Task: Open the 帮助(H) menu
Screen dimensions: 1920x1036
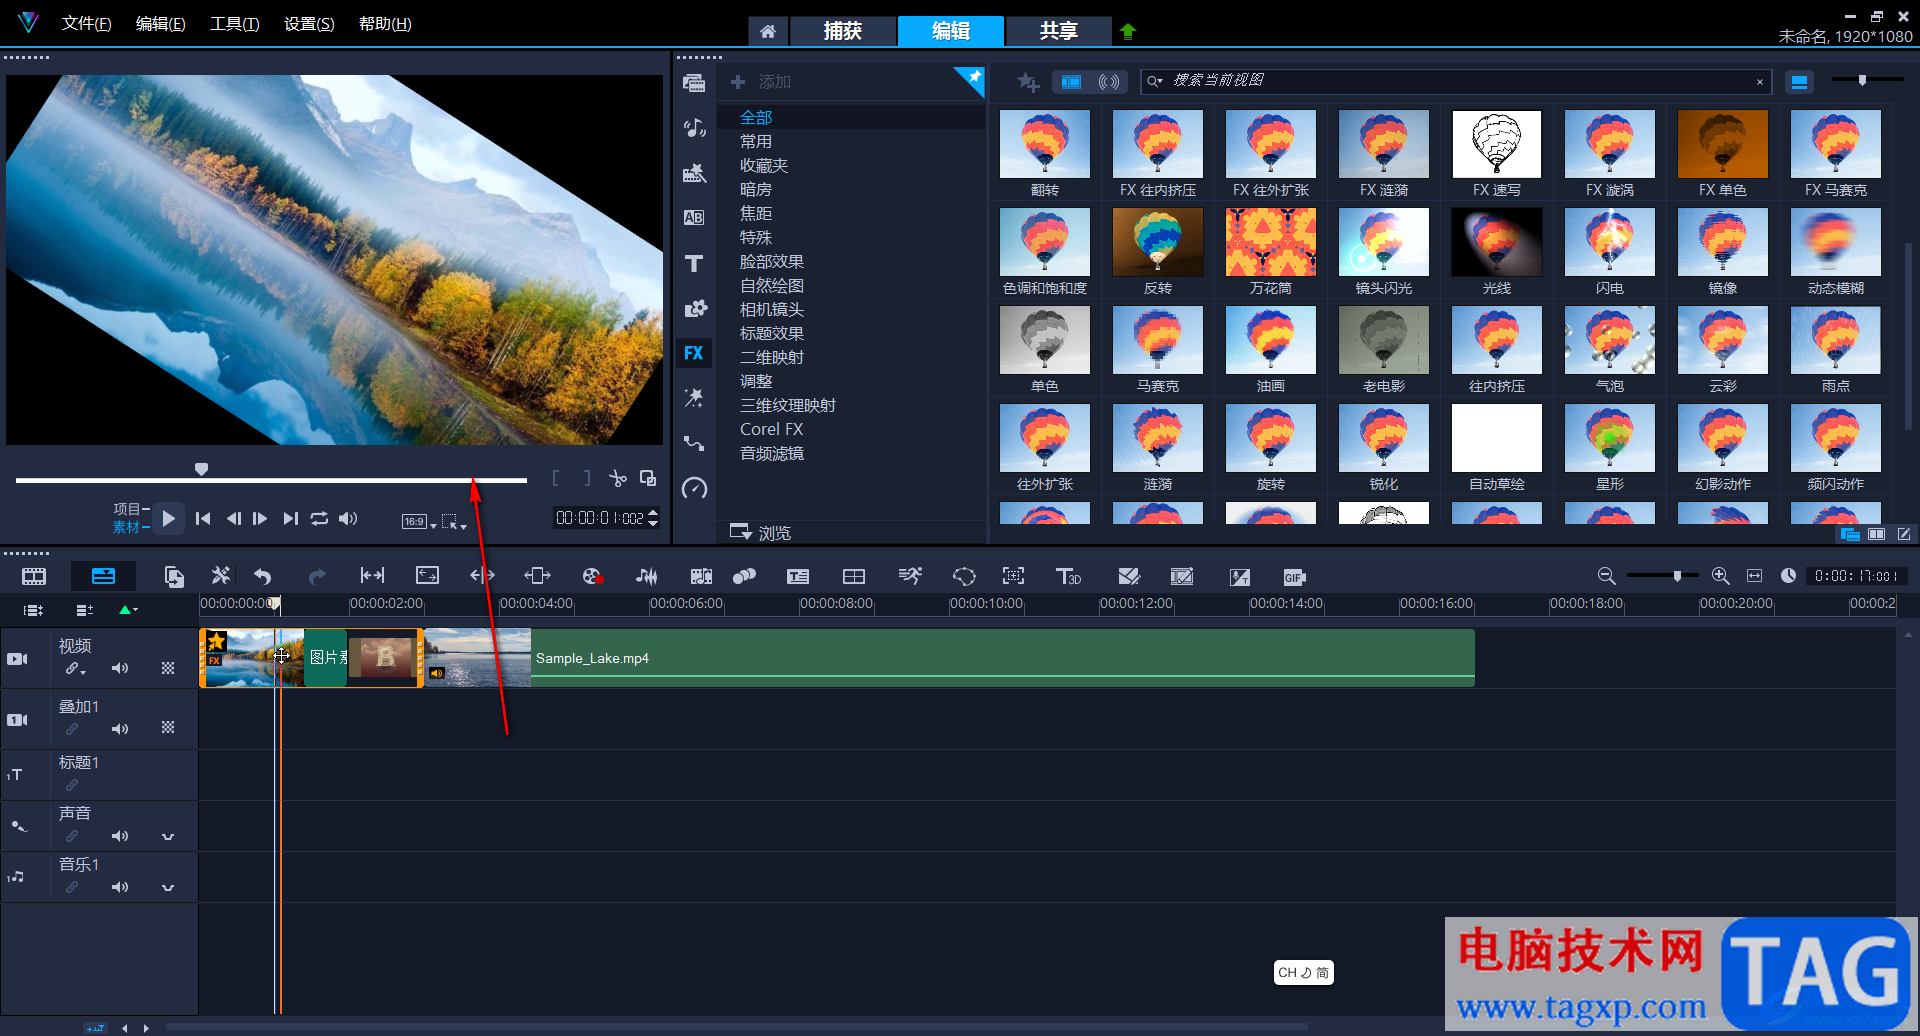Action: tap(385, 24)
